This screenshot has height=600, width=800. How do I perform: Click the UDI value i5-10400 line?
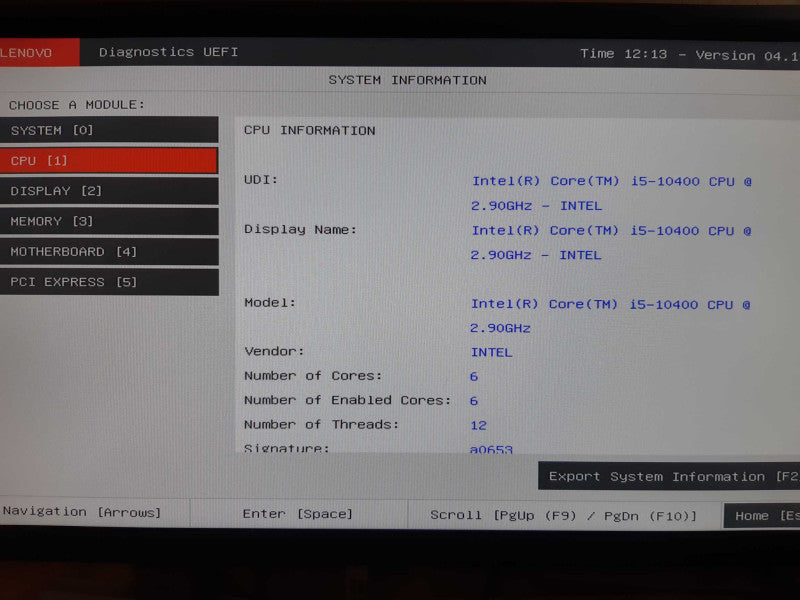tap(611, 181)
